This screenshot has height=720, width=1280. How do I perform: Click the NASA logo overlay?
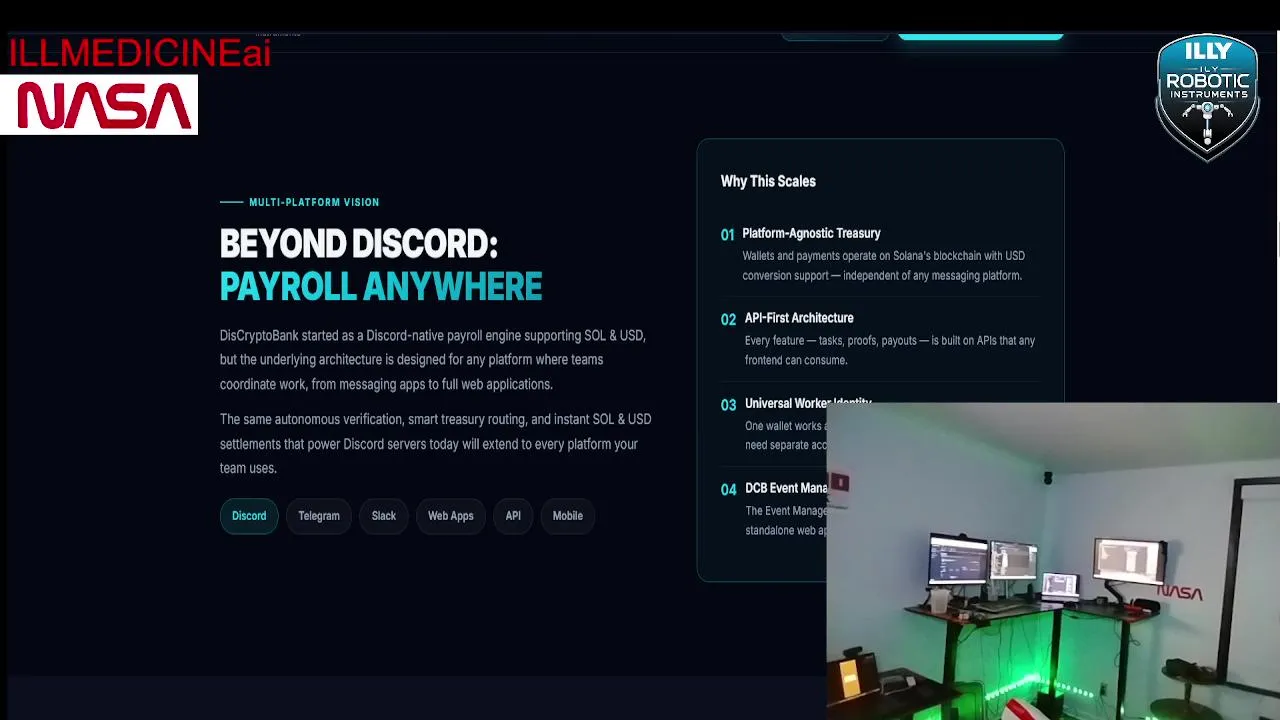tap(99, 105)
